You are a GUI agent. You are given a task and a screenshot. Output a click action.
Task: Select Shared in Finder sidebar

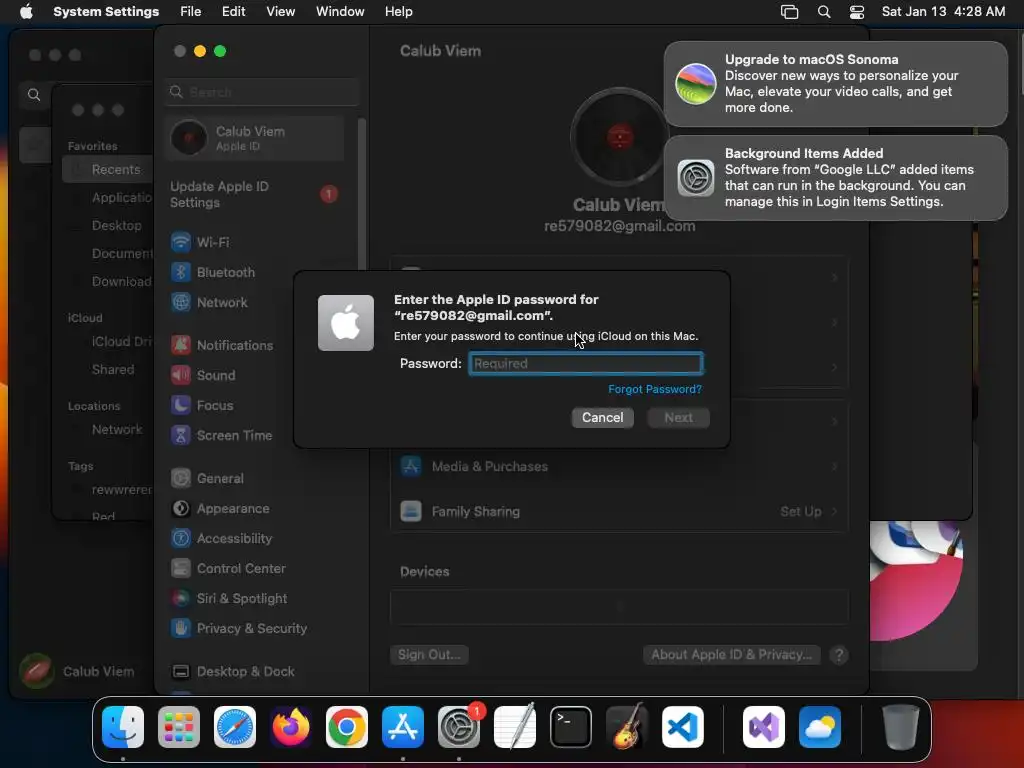108,369
